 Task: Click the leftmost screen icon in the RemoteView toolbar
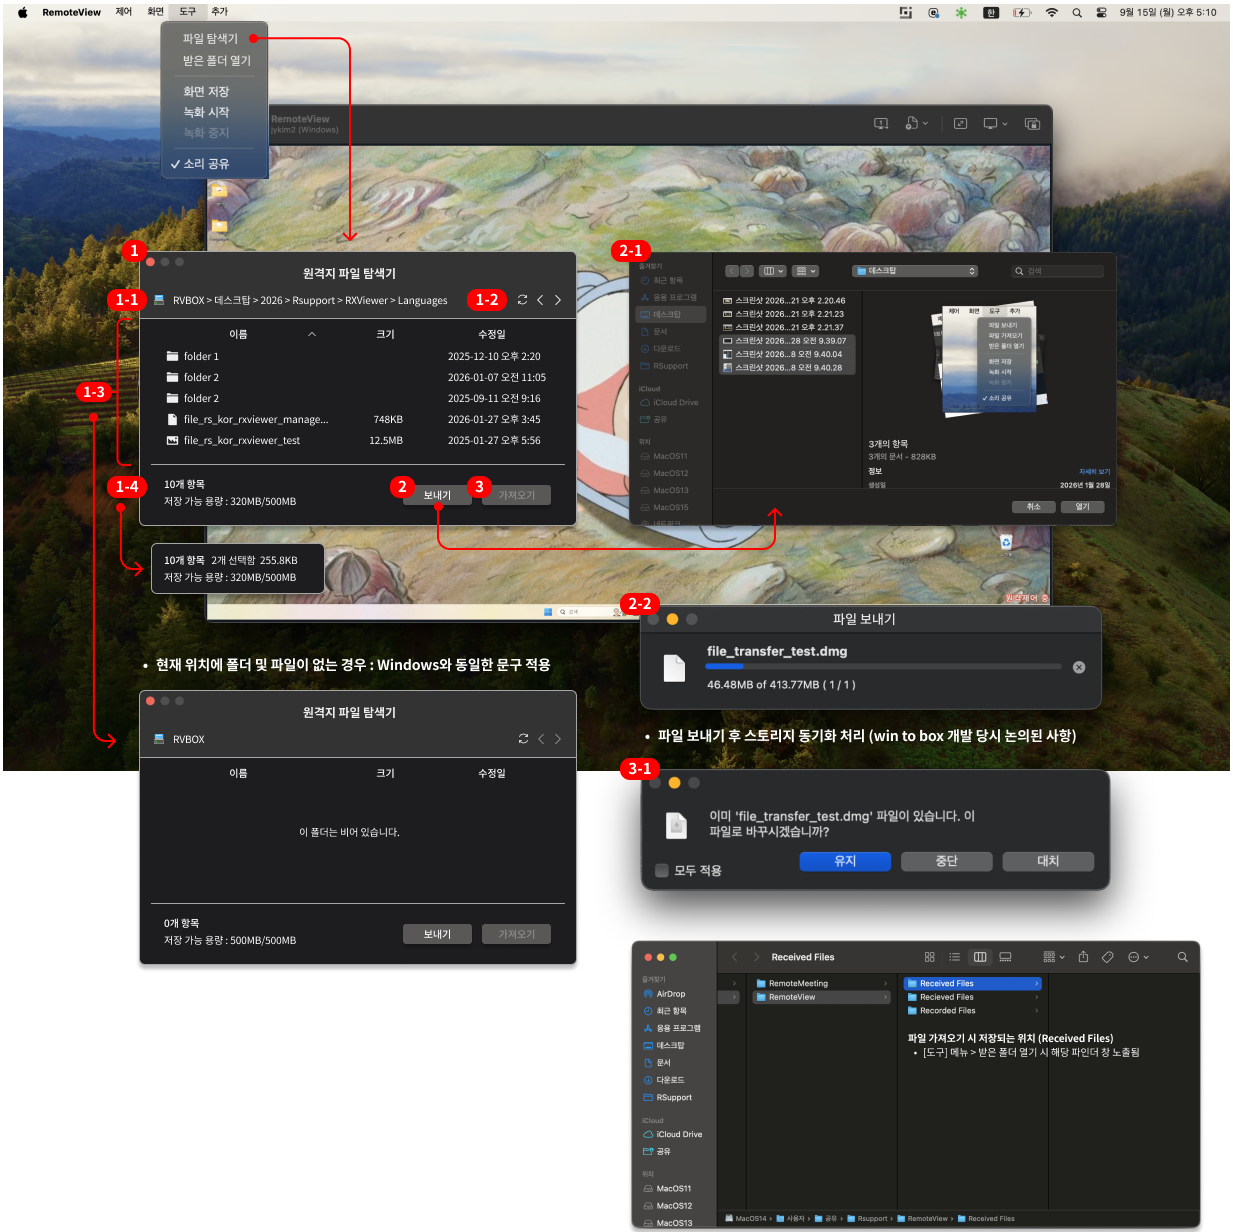[x=881, y=124]
